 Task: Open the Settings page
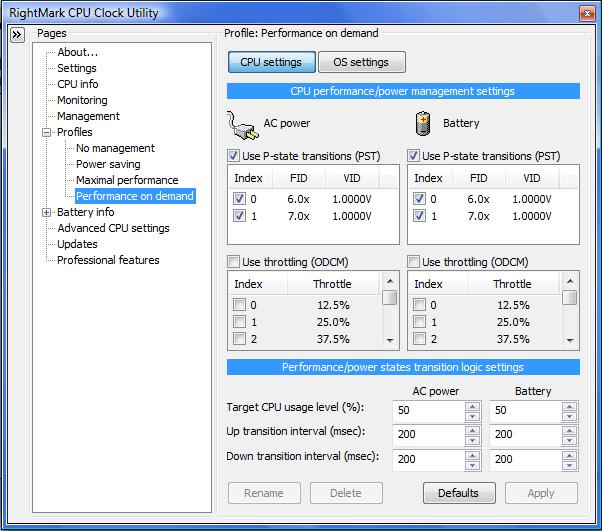click(77, 68)
